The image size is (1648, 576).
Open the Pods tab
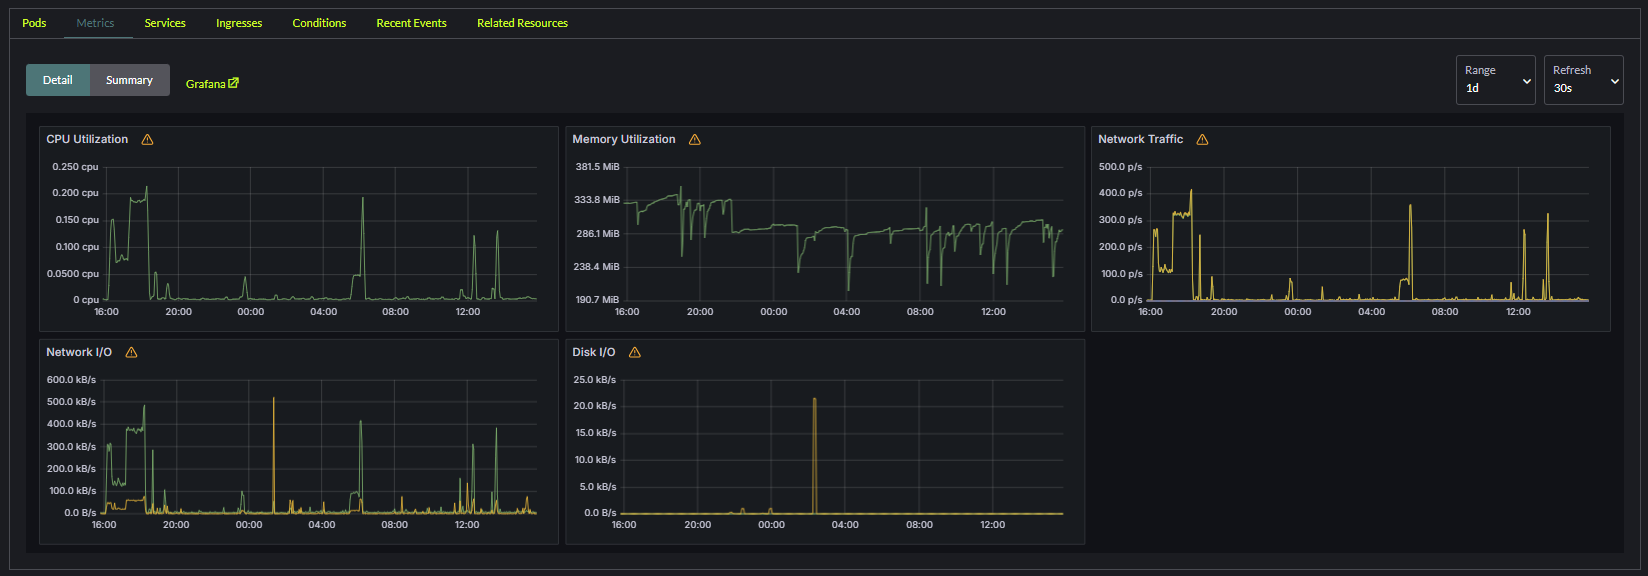(34, 23)
